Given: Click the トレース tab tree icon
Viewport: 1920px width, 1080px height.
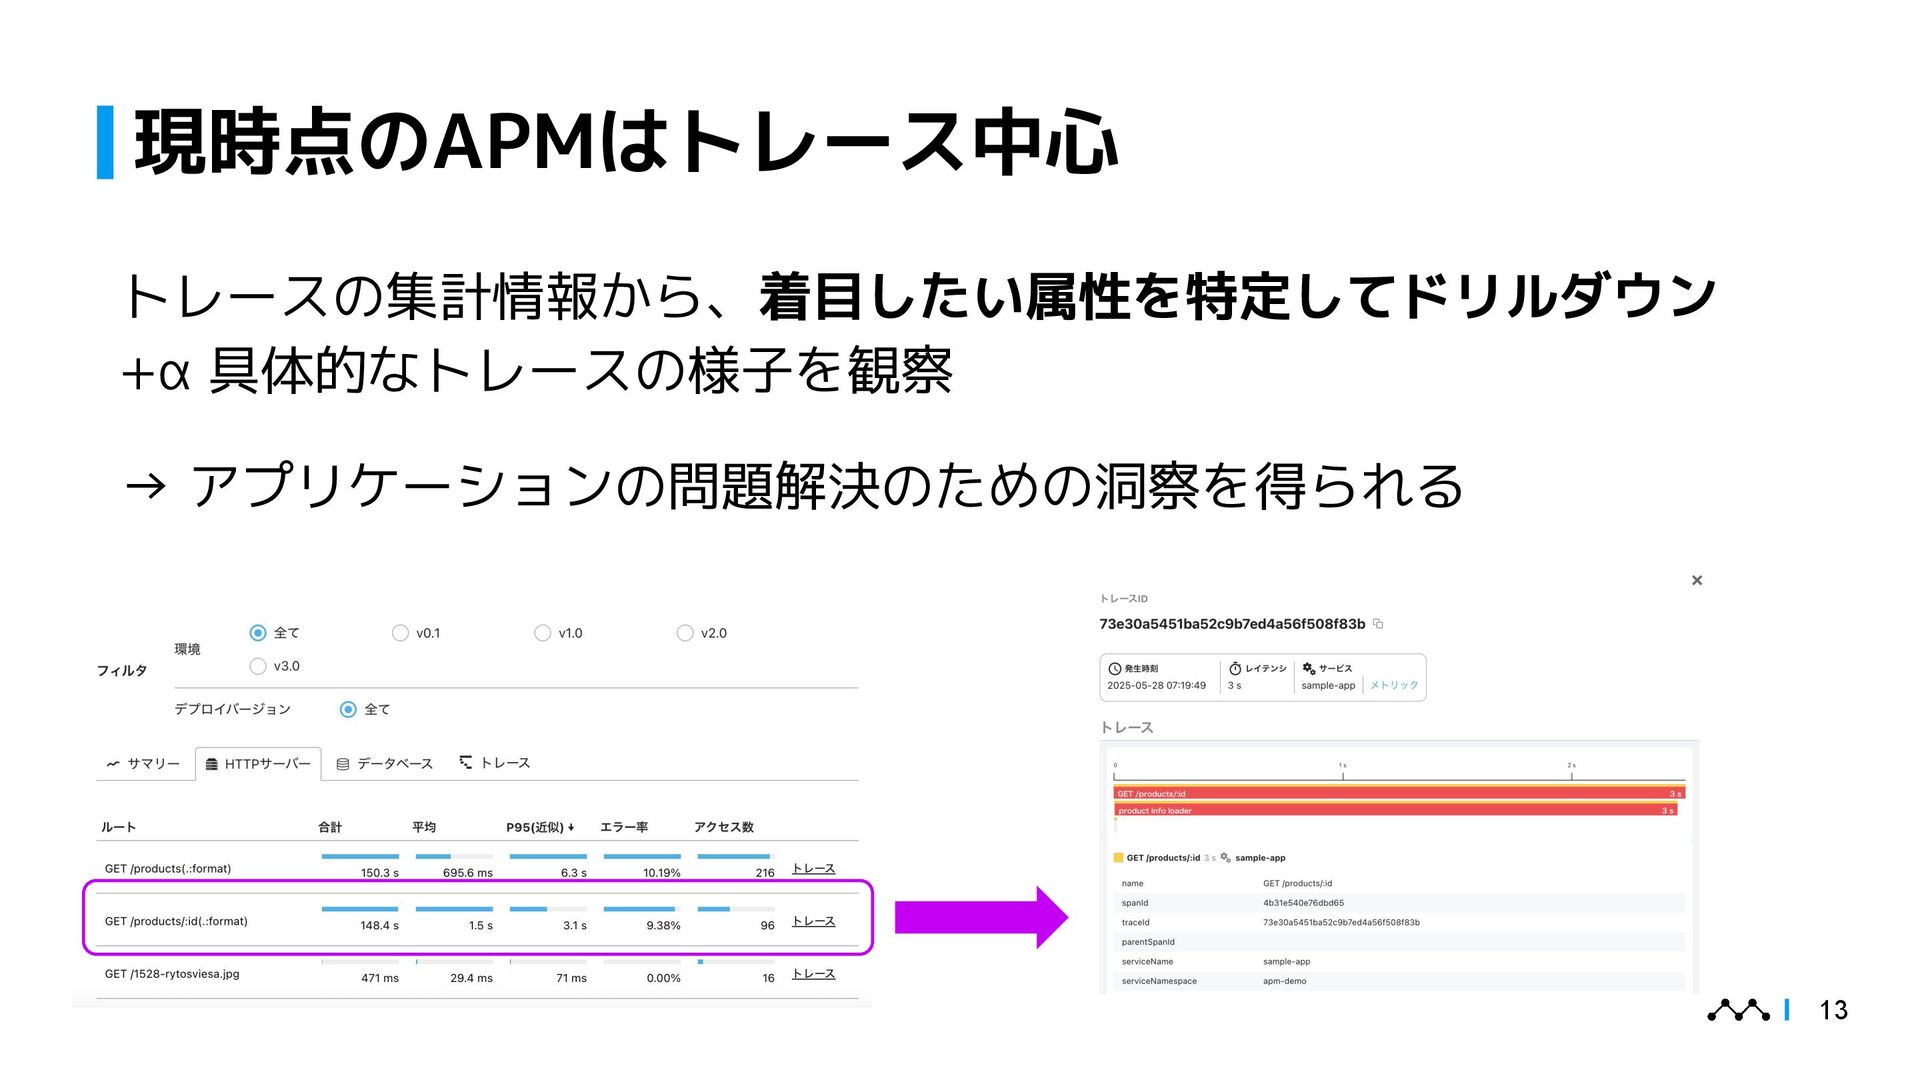Looking at the screenshot, I should 465,762.
